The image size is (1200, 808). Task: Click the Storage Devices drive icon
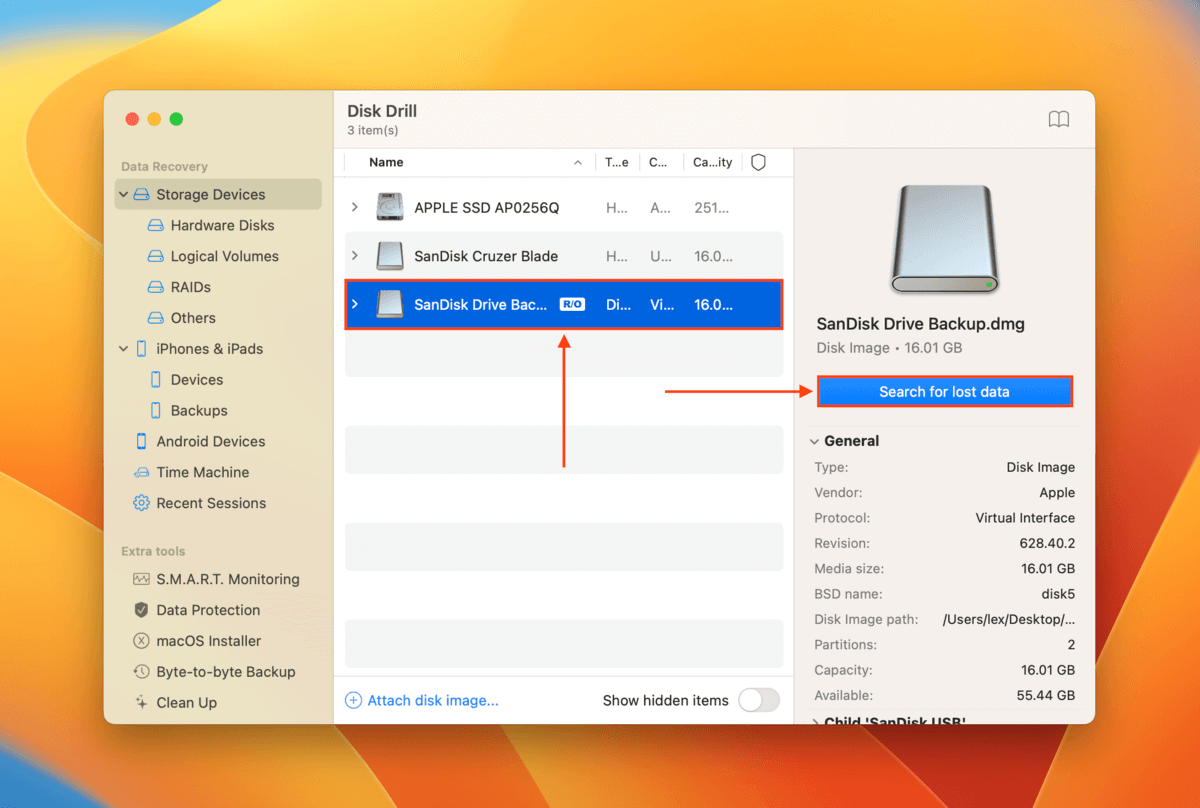point(141,195)
